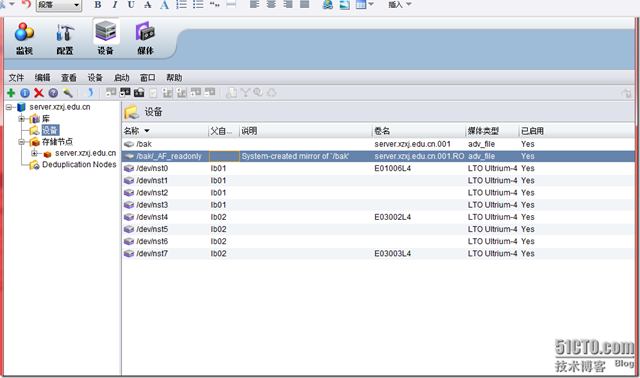Click the insert picture icon
640x378 pixels.
pos(344,4)
